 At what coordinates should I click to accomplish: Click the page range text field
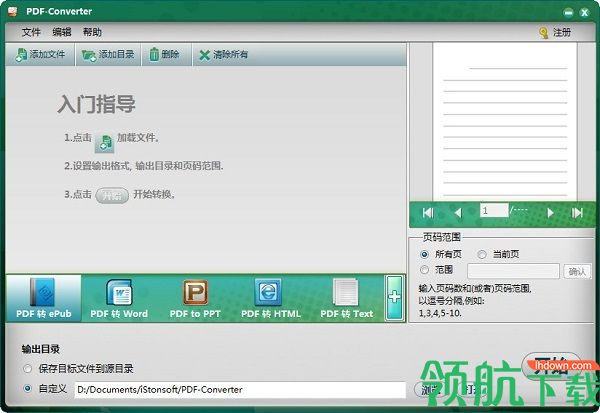(x=513, y=271)
